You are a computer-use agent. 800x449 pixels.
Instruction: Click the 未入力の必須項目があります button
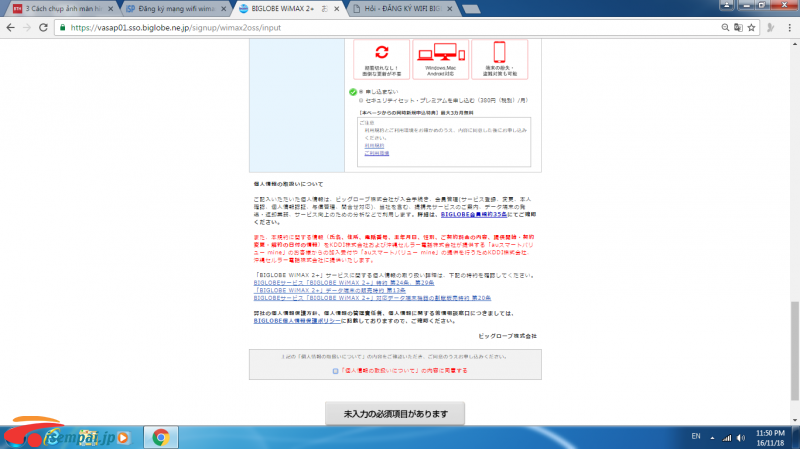(395, 414)
